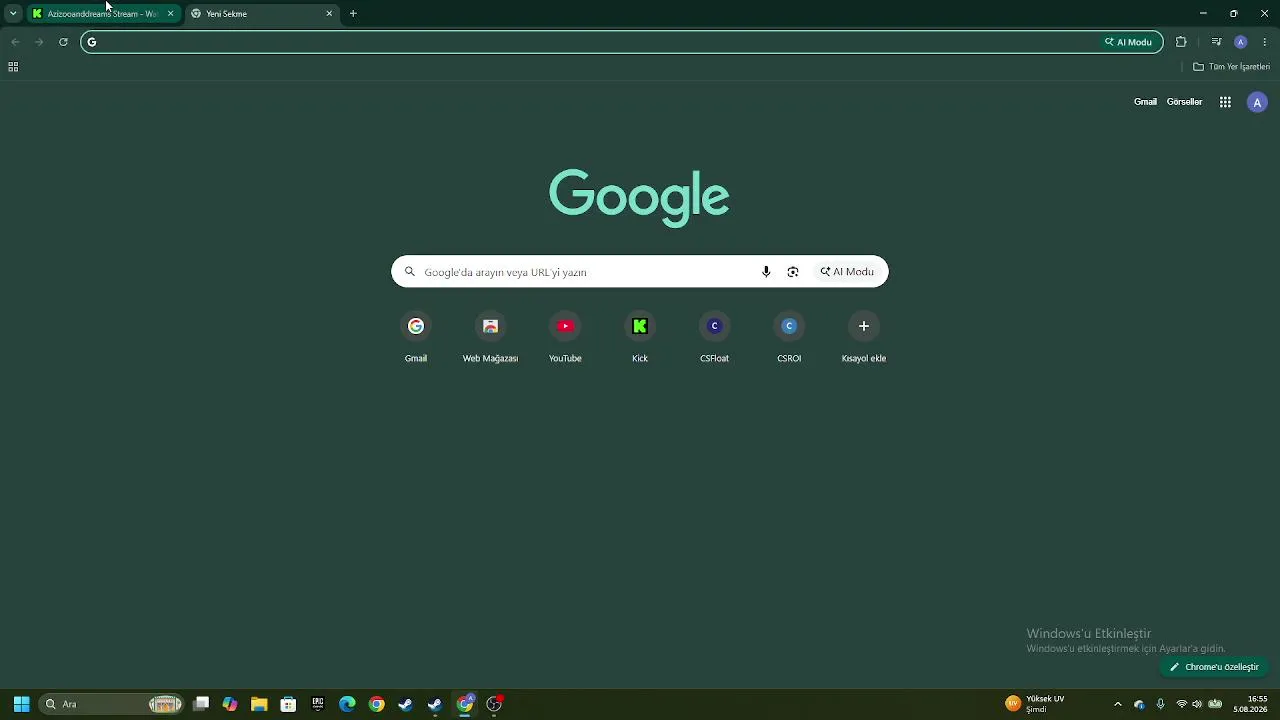Image resolution: width=1280 pixels, height=720 pixels.
Task: Open the Extensions puzzle icon
Action: click(x=1181, y=42)
